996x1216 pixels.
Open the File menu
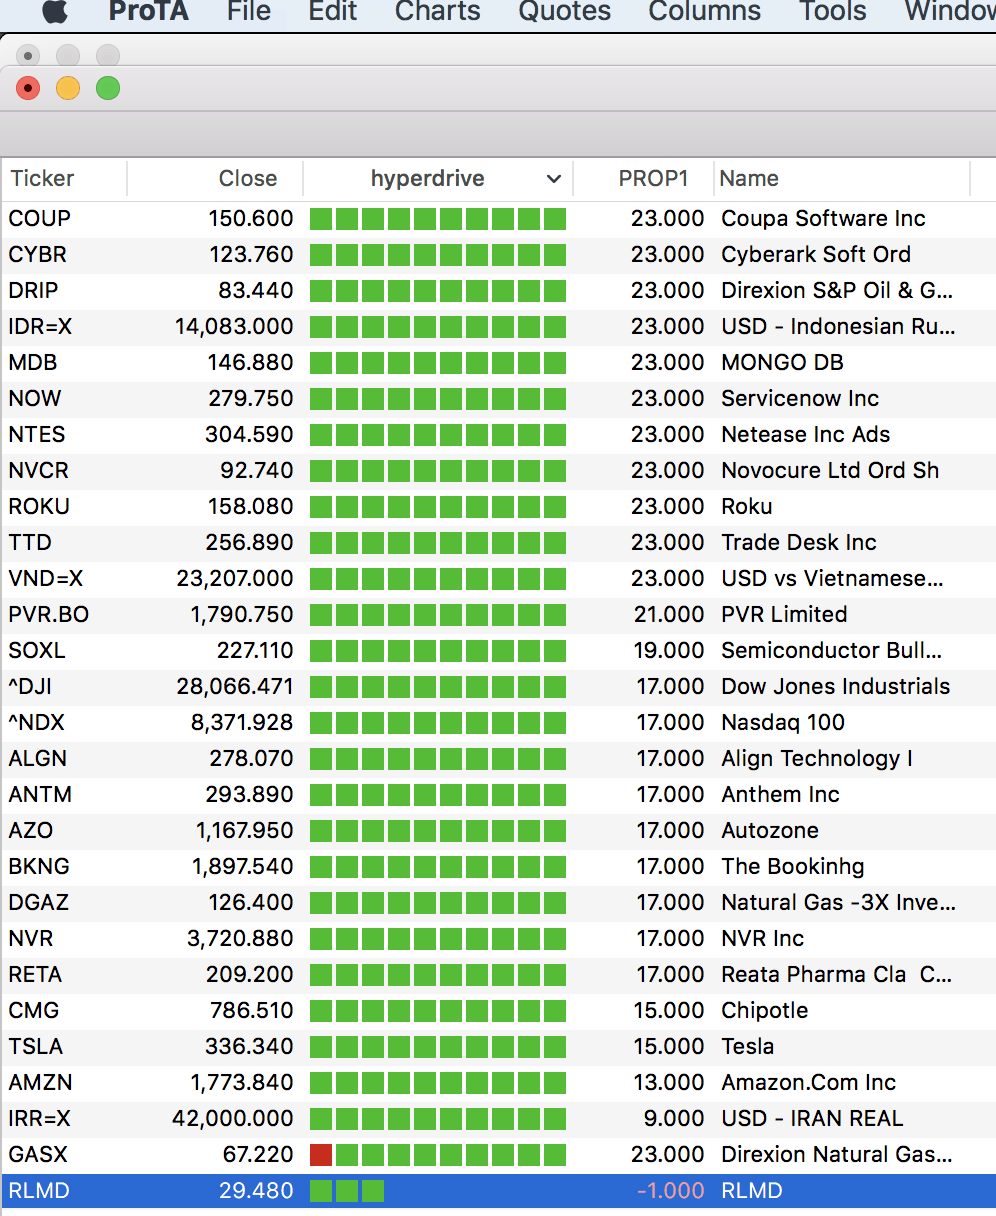pos(249,11)
